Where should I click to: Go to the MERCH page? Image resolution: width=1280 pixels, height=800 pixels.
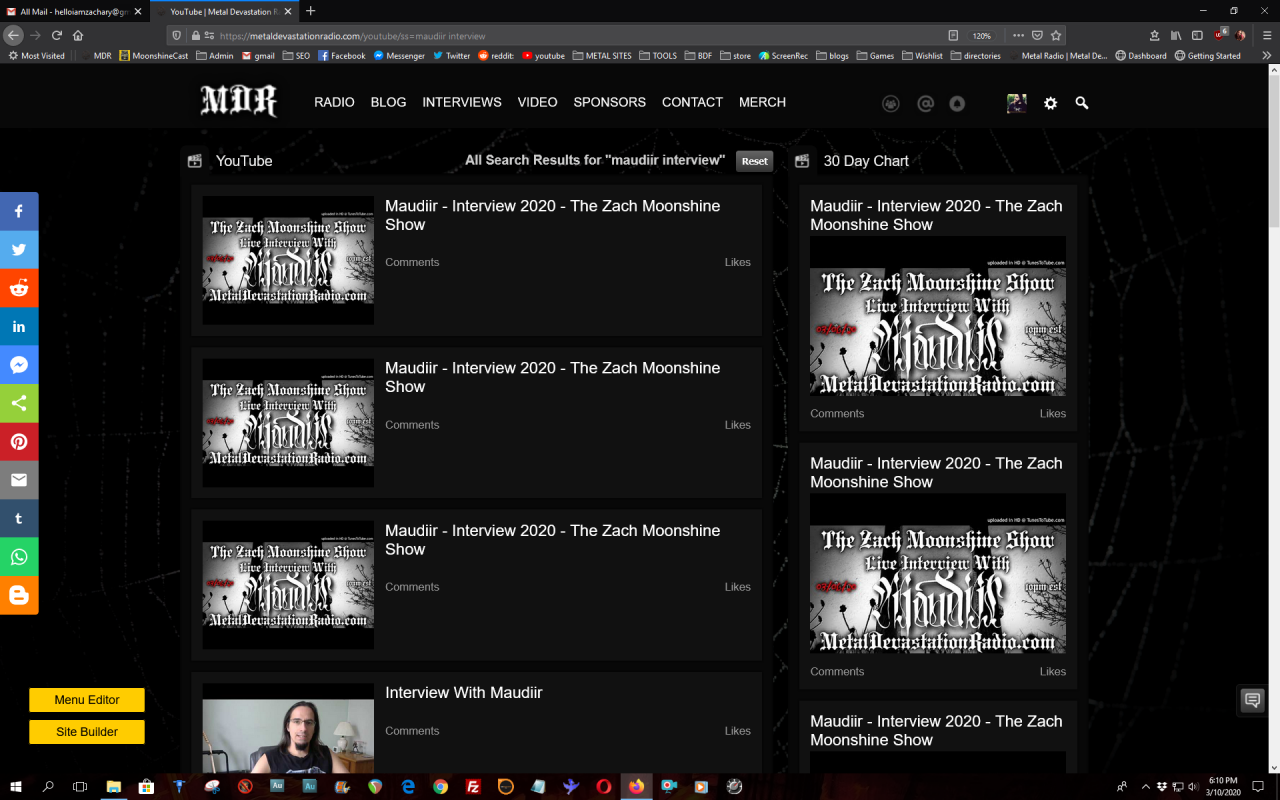point(762,102)
